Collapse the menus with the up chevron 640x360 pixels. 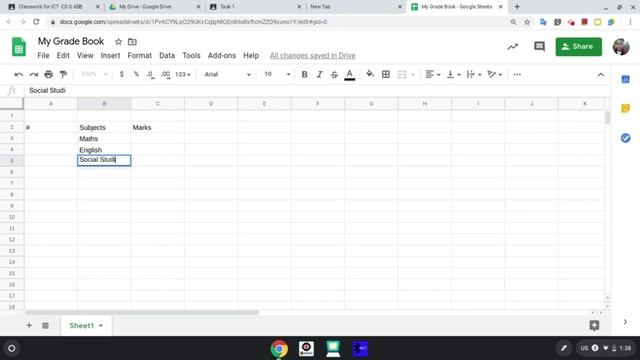coord(601,75)
